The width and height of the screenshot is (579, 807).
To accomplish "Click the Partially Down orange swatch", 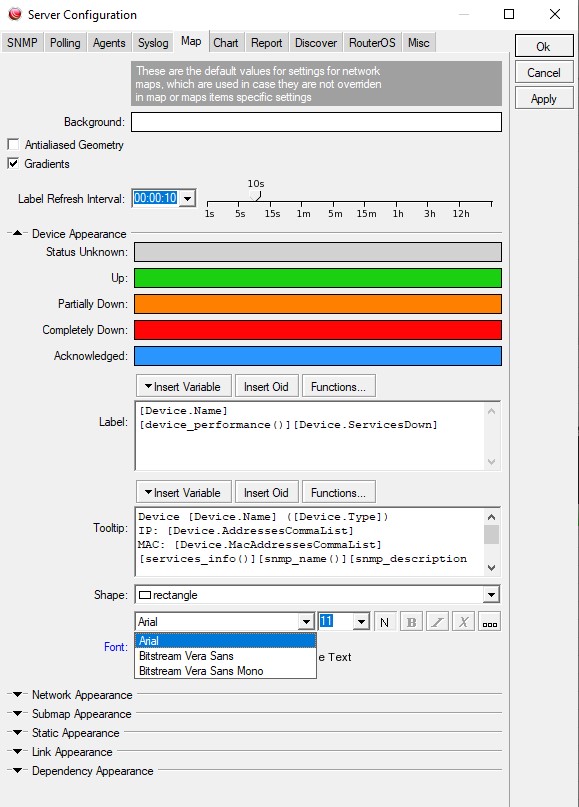I will [x=318, y=304].
